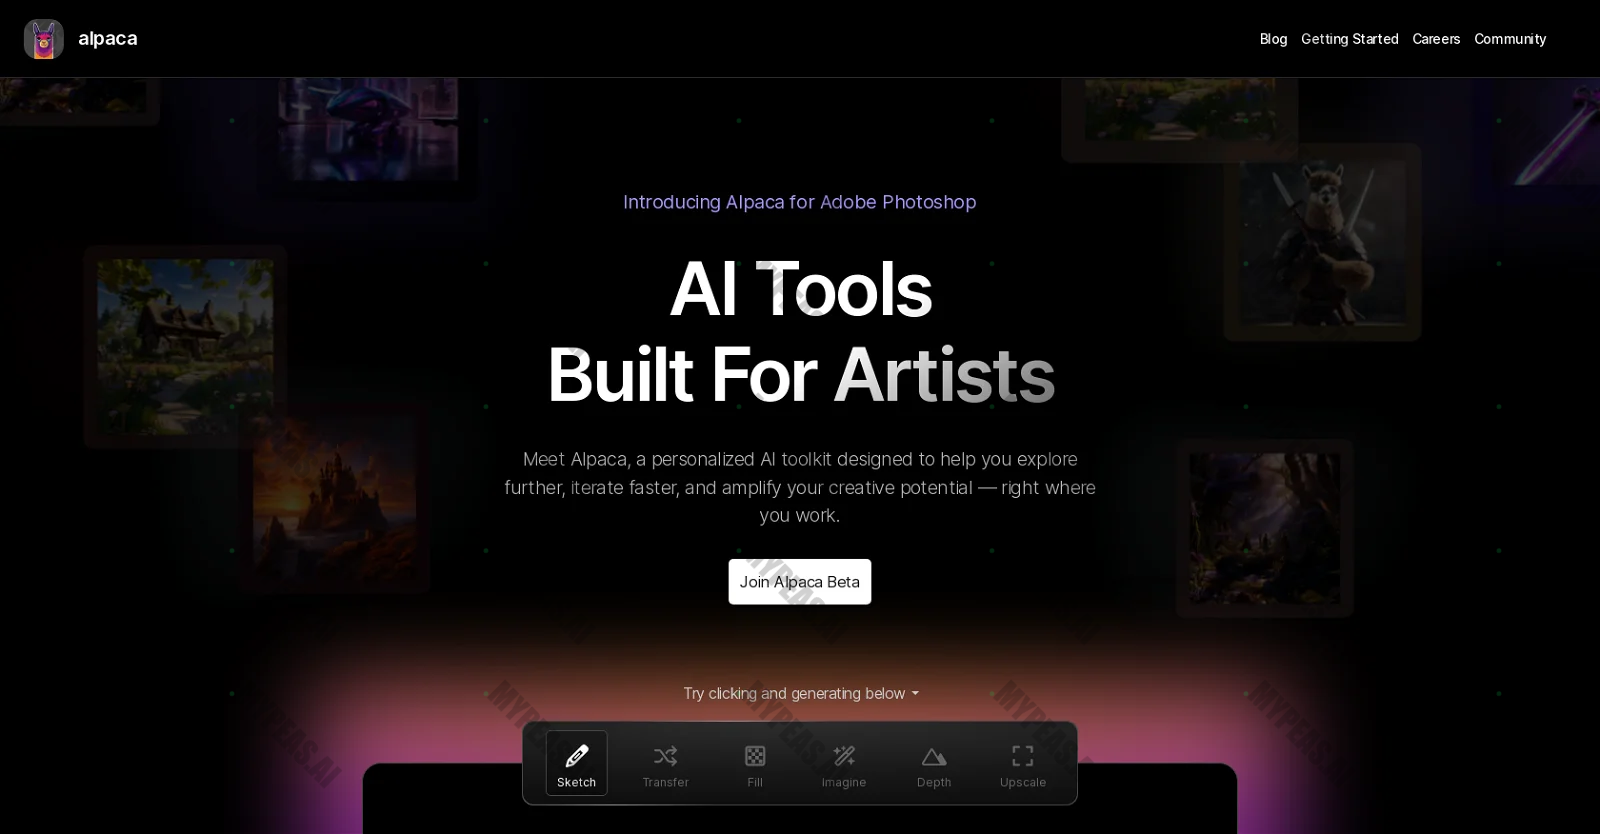Screen dimensions: 1600x834
Task: Pick the Imagine magic wand icon
Action: [844, 756]
